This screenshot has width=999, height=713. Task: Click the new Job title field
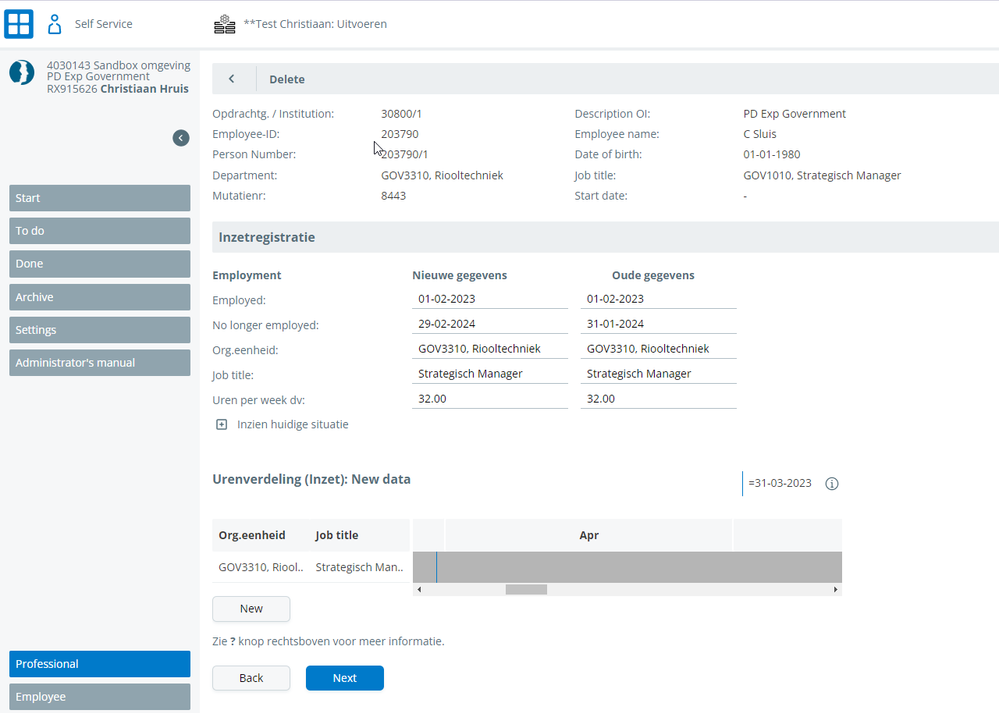(x=490, y=374)
